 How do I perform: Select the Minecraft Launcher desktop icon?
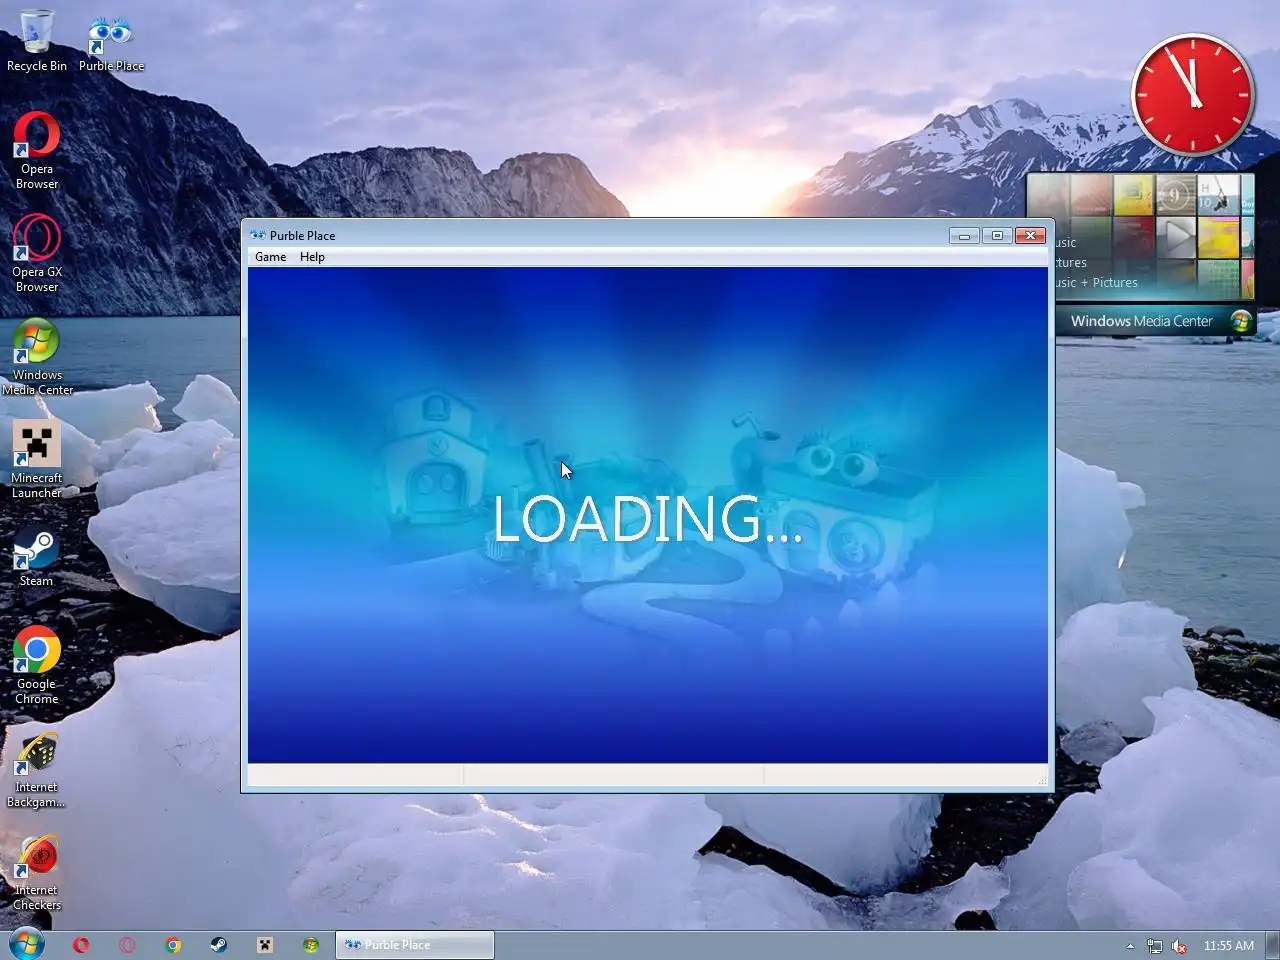coord(37,459)
